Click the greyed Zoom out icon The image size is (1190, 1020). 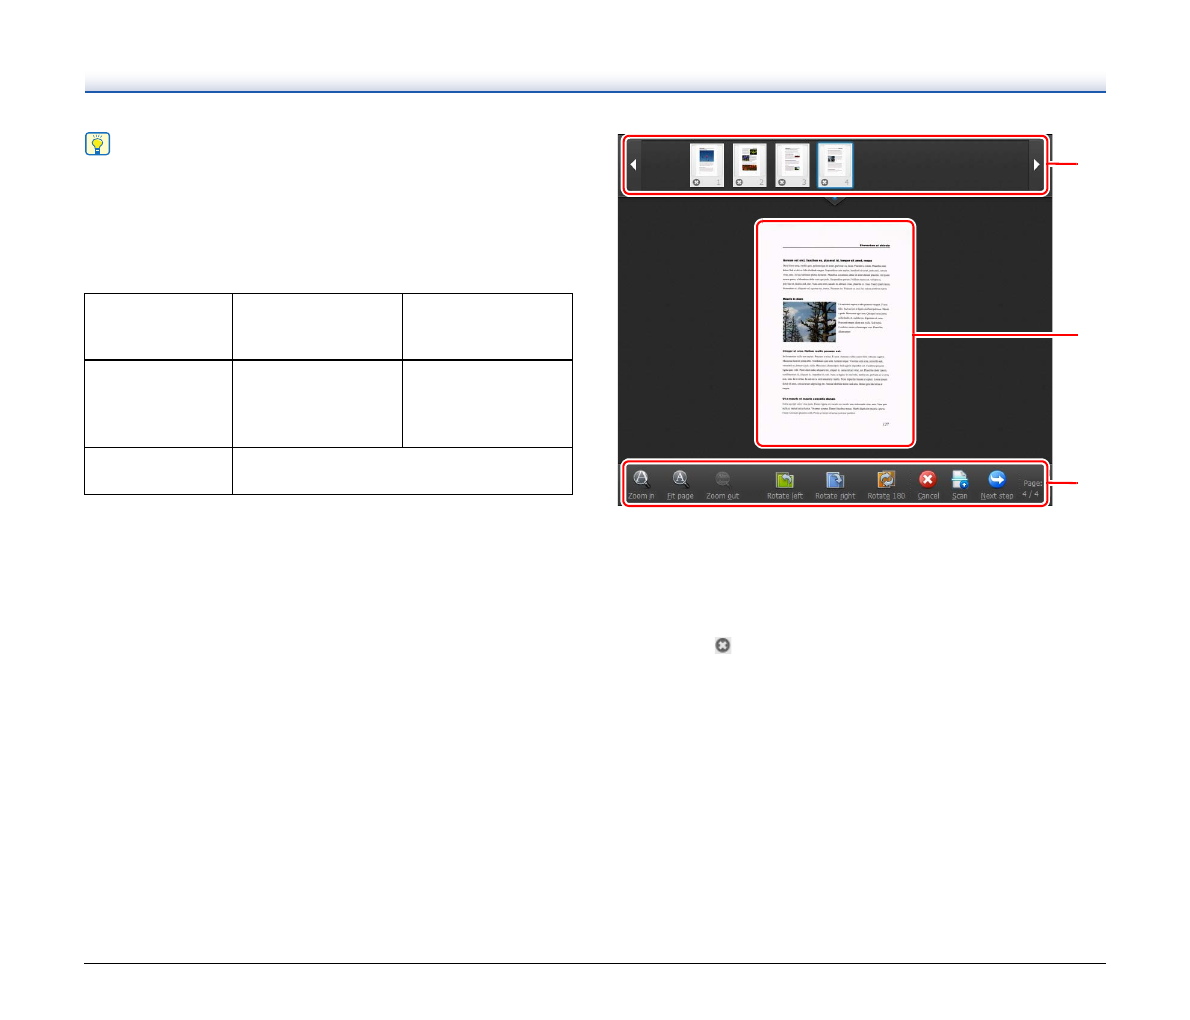click(x=722, y=480)
